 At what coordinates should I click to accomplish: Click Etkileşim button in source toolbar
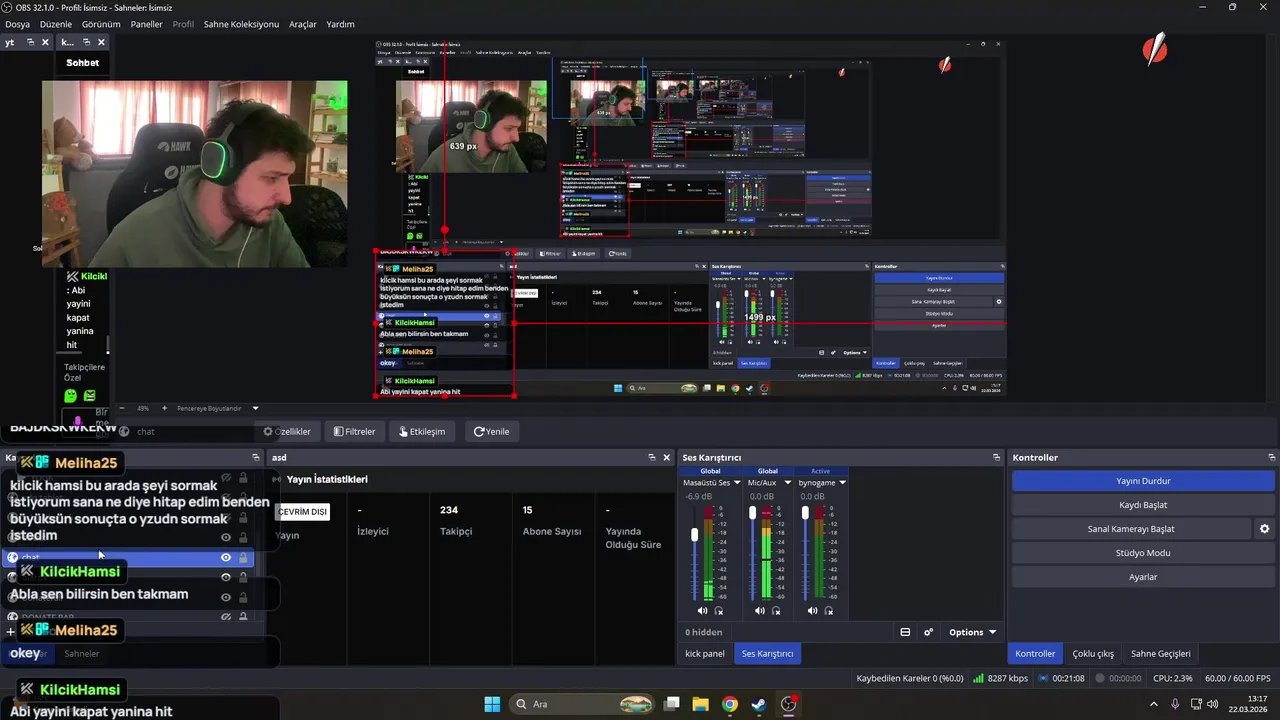point(421,432)
